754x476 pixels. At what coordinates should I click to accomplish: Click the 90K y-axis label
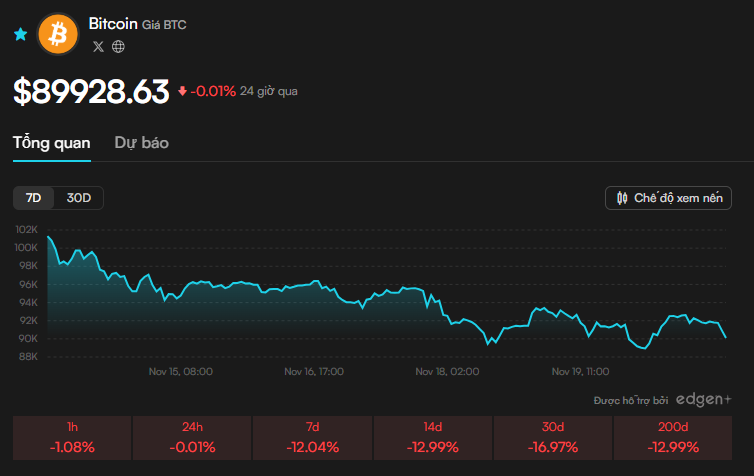(28, 338)
